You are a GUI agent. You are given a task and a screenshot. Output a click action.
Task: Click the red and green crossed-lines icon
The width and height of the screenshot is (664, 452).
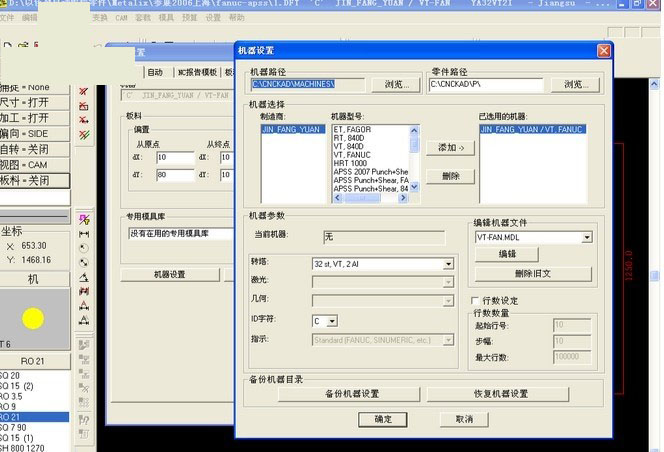[x=84, y=135]
